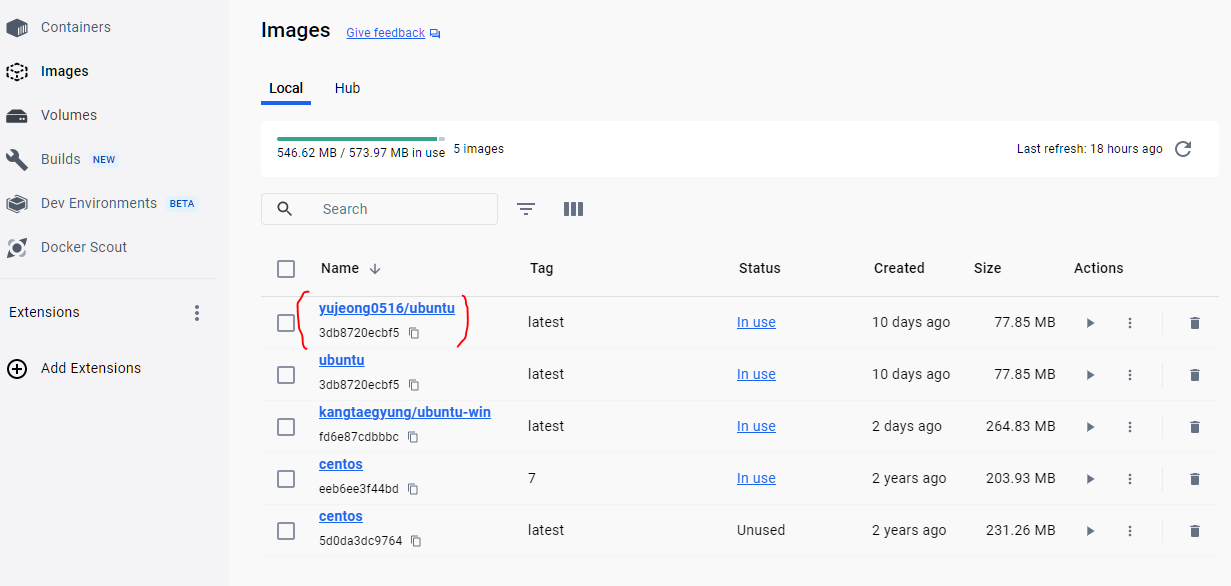Open more actions for kangtaegyung/ubuntu-win
The image size is (1231, 586).
(x=1130, y=427)
